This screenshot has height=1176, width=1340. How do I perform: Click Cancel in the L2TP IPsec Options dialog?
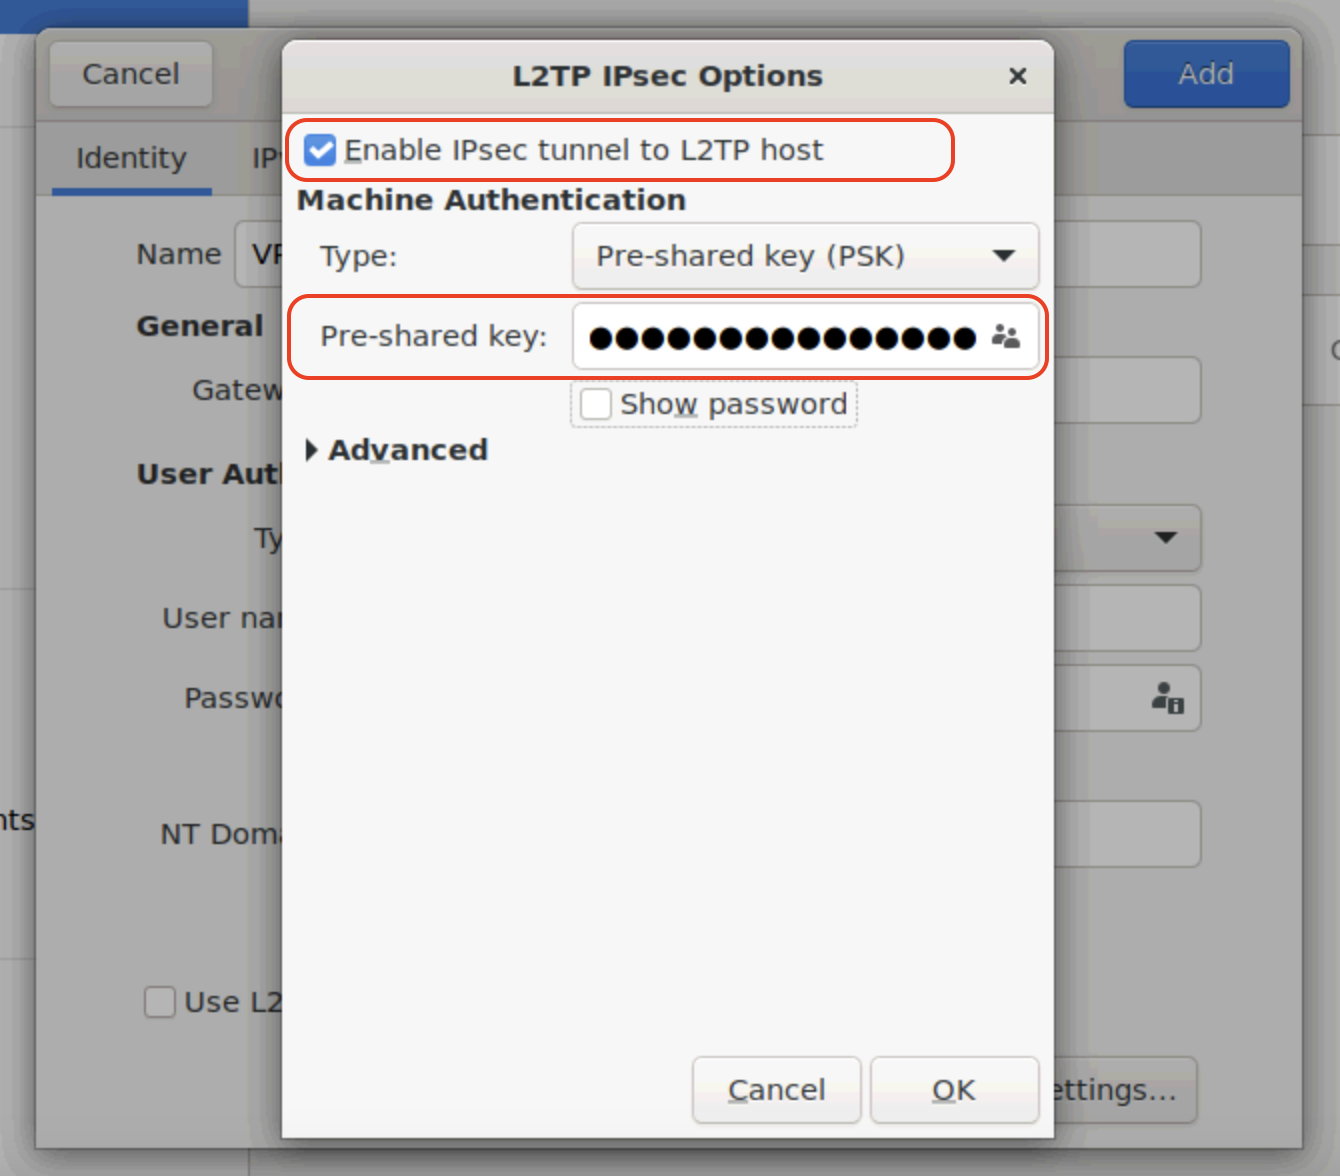776,1090
